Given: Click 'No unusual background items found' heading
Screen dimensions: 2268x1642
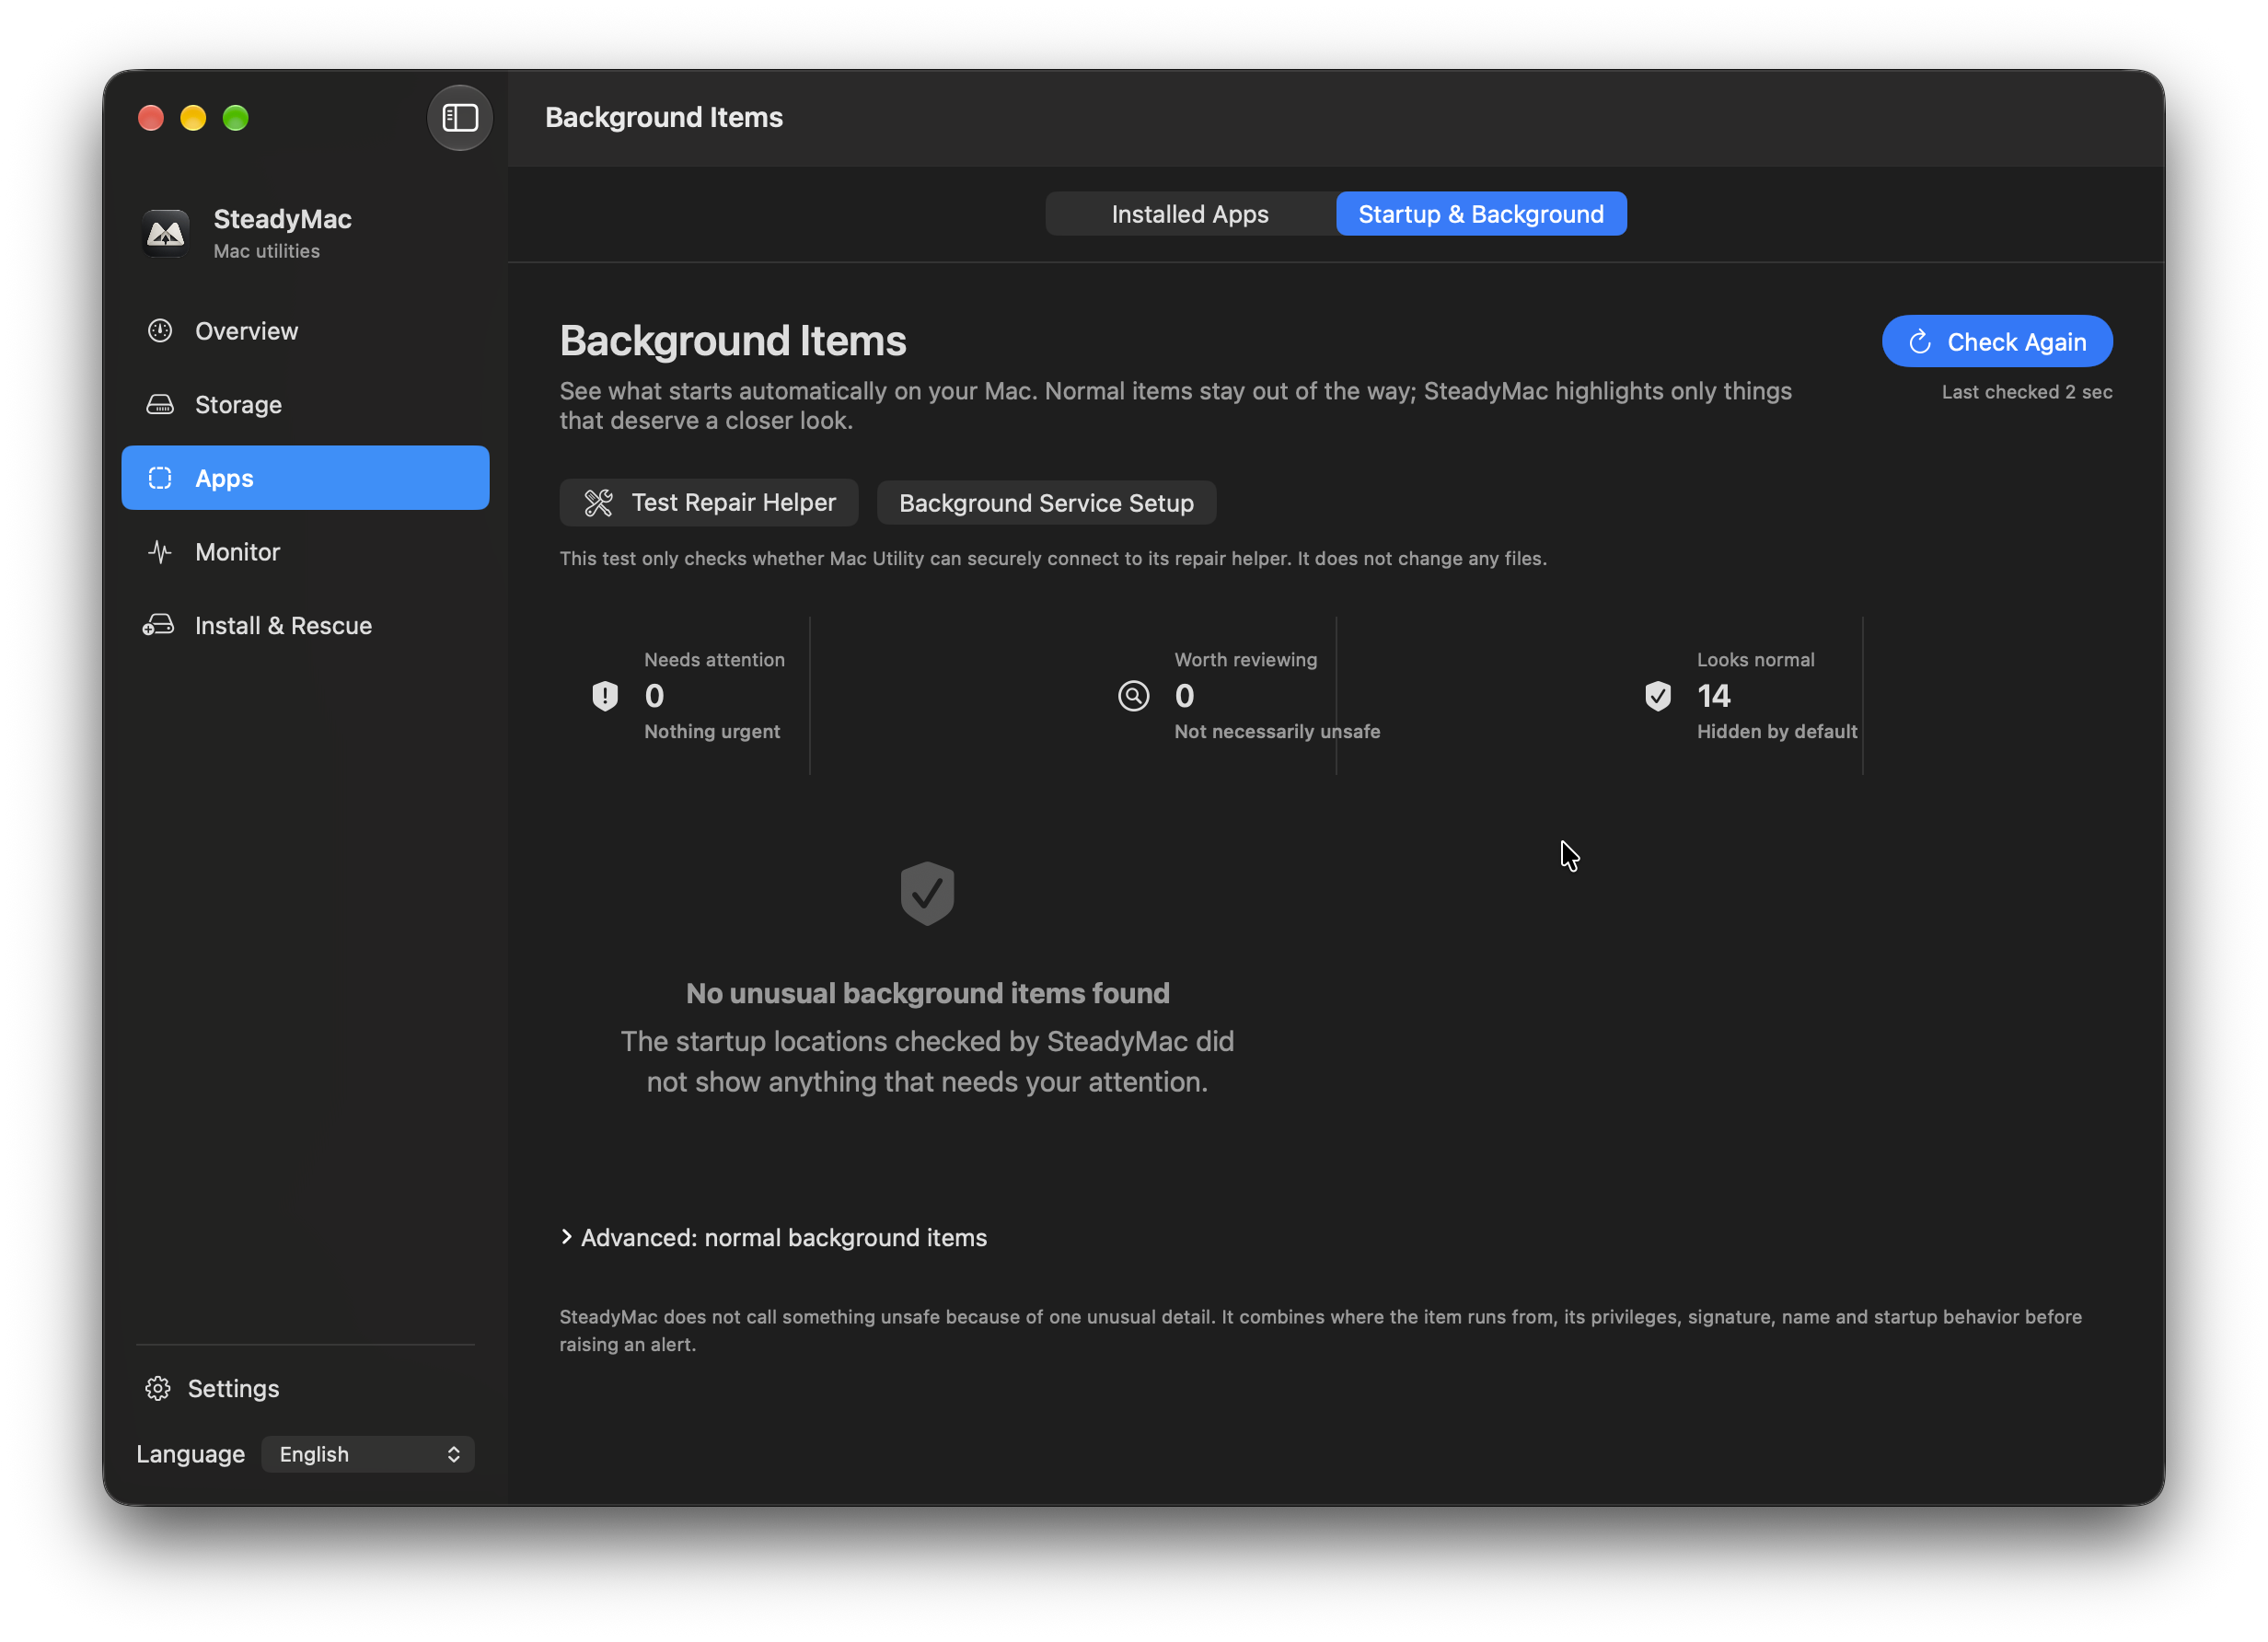Looking at the screenshot, I should pos(927,993).
